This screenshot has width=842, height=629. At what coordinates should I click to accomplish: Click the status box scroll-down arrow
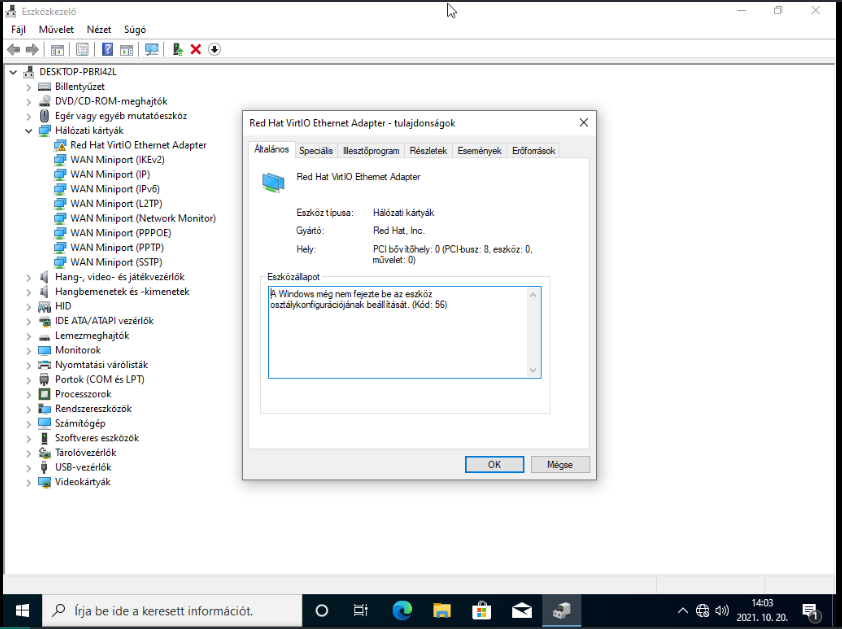533,370
